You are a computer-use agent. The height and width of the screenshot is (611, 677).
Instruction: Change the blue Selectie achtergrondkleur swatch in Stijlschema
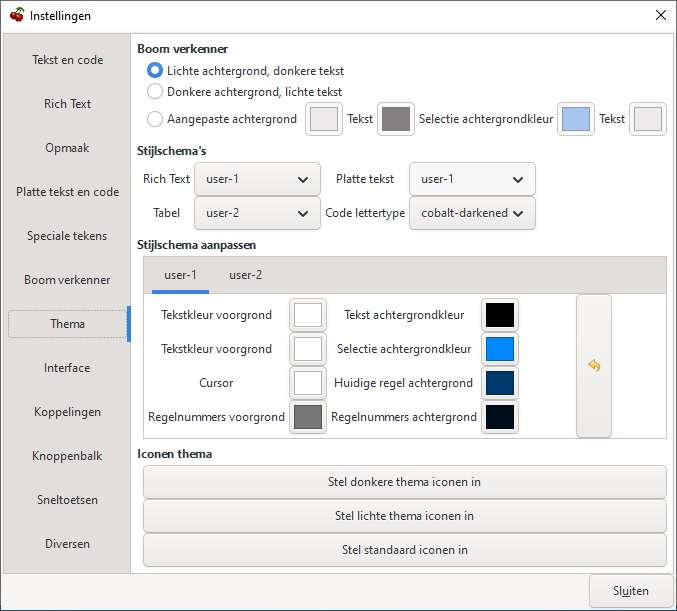pyautogui.click(x=500, y=349)
